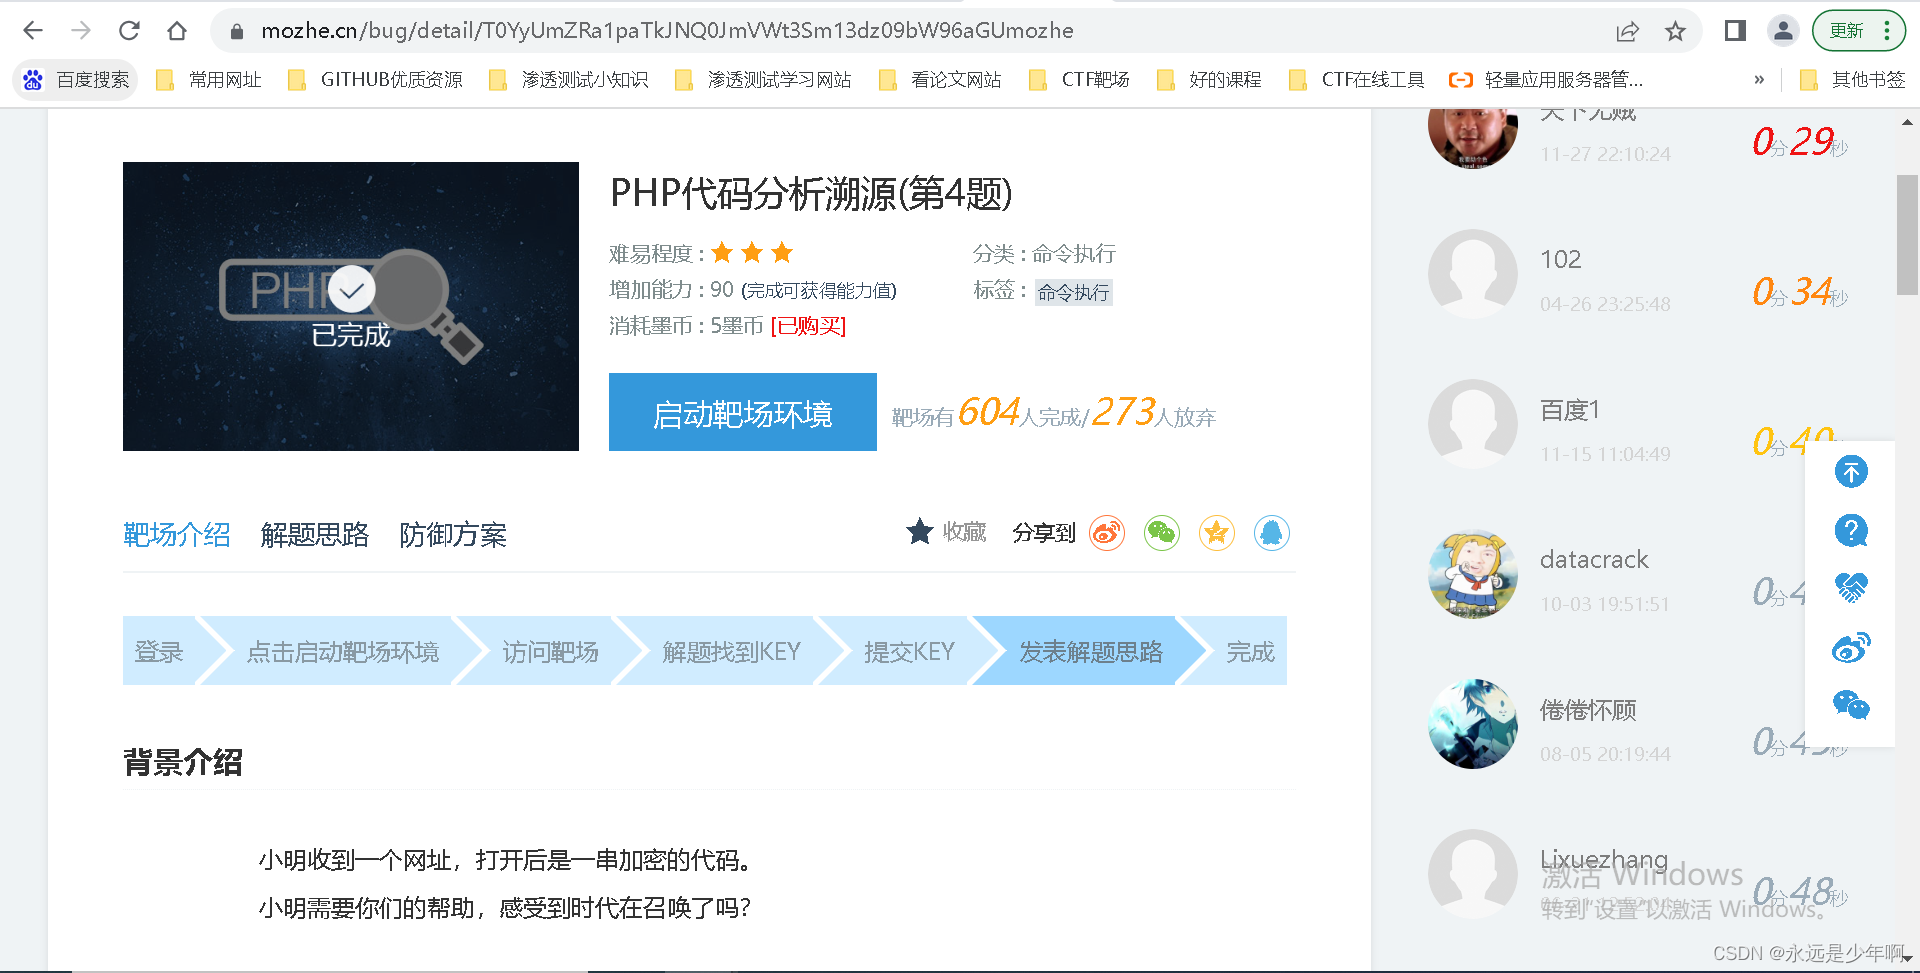The image size is (1920, 973).
Task: Click the scrollbar up arrow
Action: tap(1907, 122)
